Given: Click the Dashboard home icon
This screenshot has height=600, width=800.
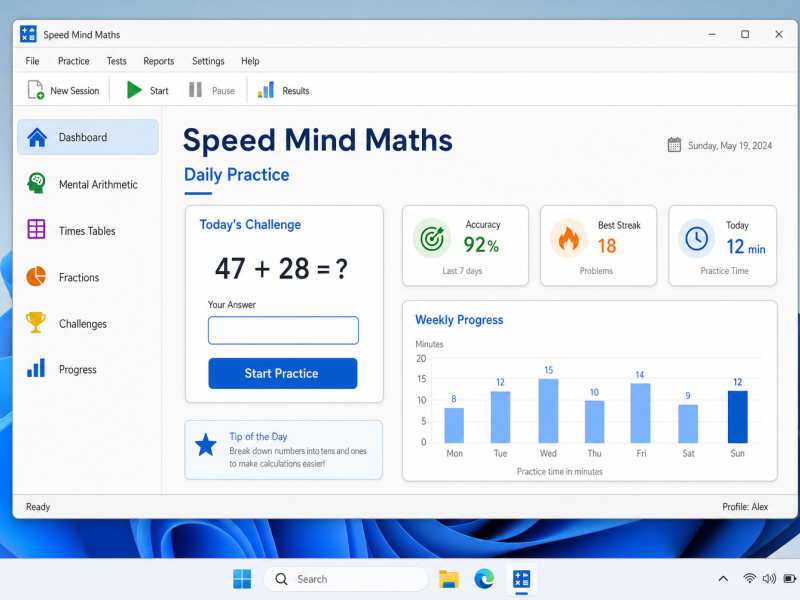Looking at the screenshot, I should (x=37, y=137).
